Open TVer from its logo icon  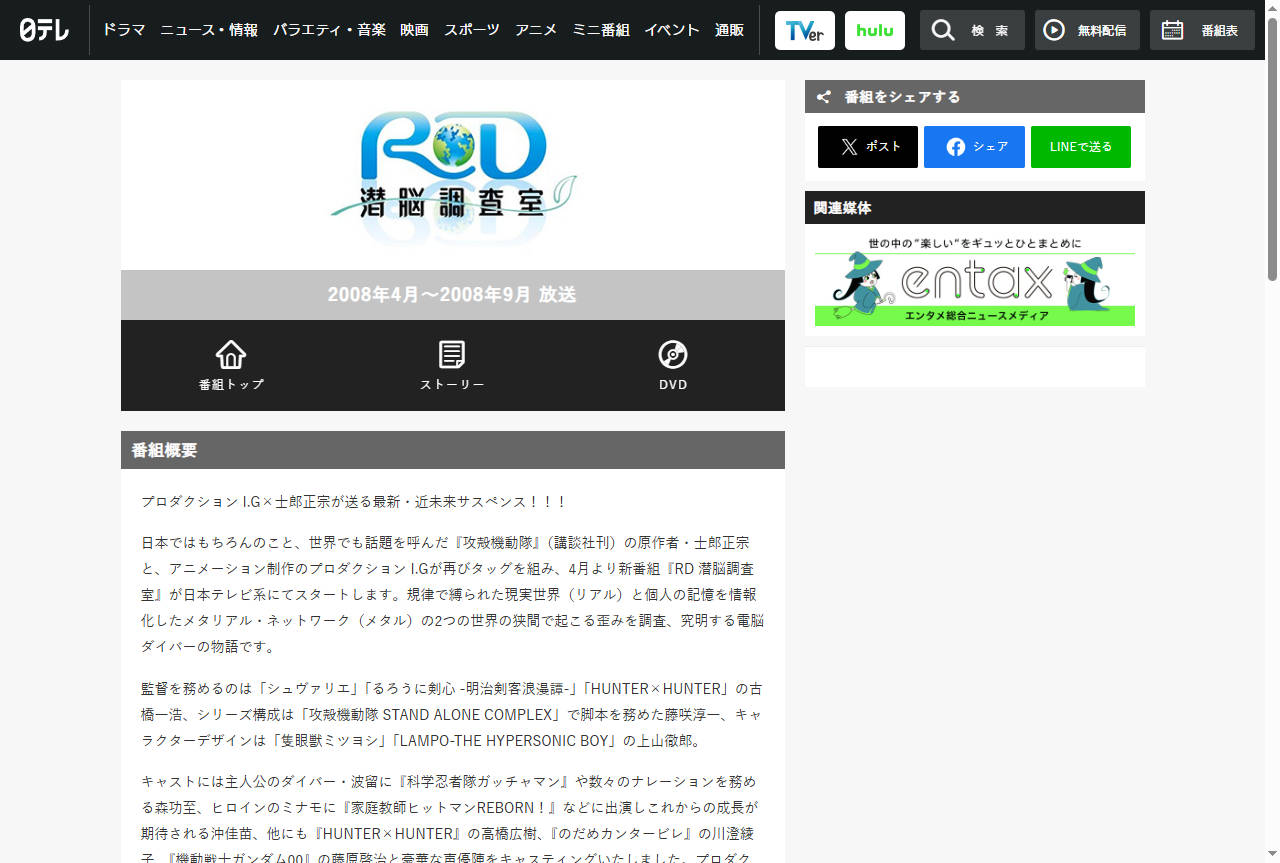(804, 30)
